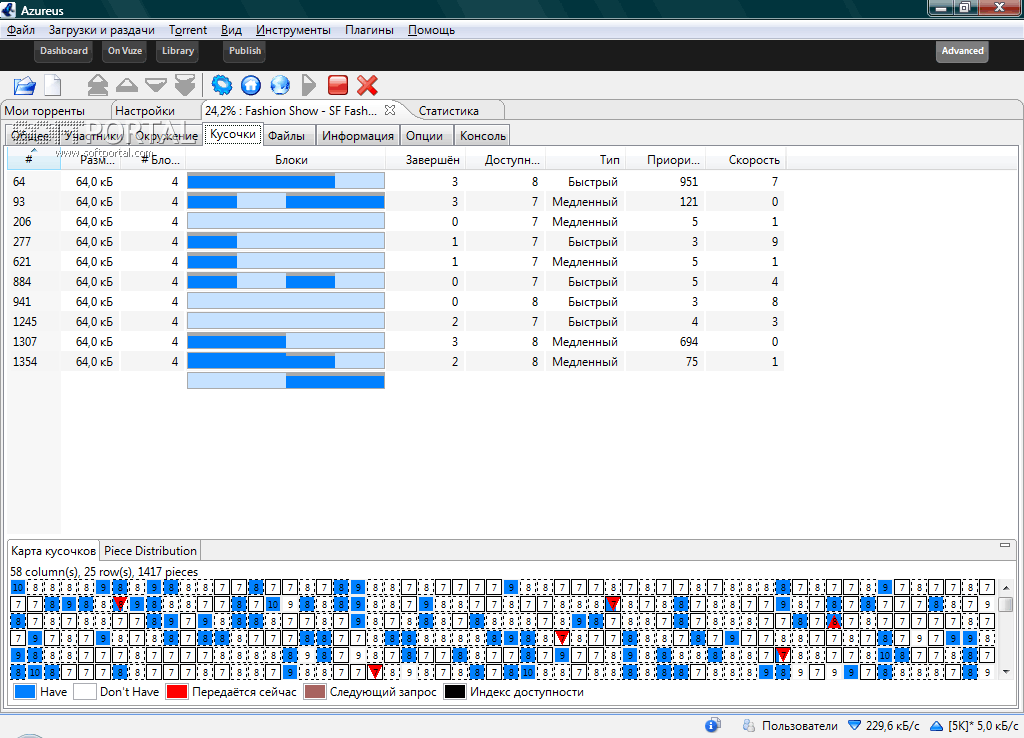Viewport: 1024px width, 738px height.
Task: Open the Файл menu
Action: (20, 30)
